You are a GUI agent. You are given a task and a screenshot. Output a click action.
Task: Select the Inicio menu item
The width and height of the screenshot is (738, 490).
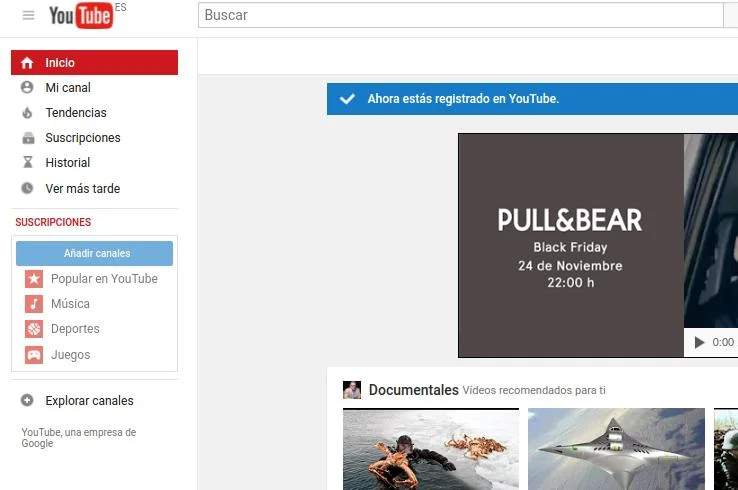pyautogui.click(x=95, y=63)
